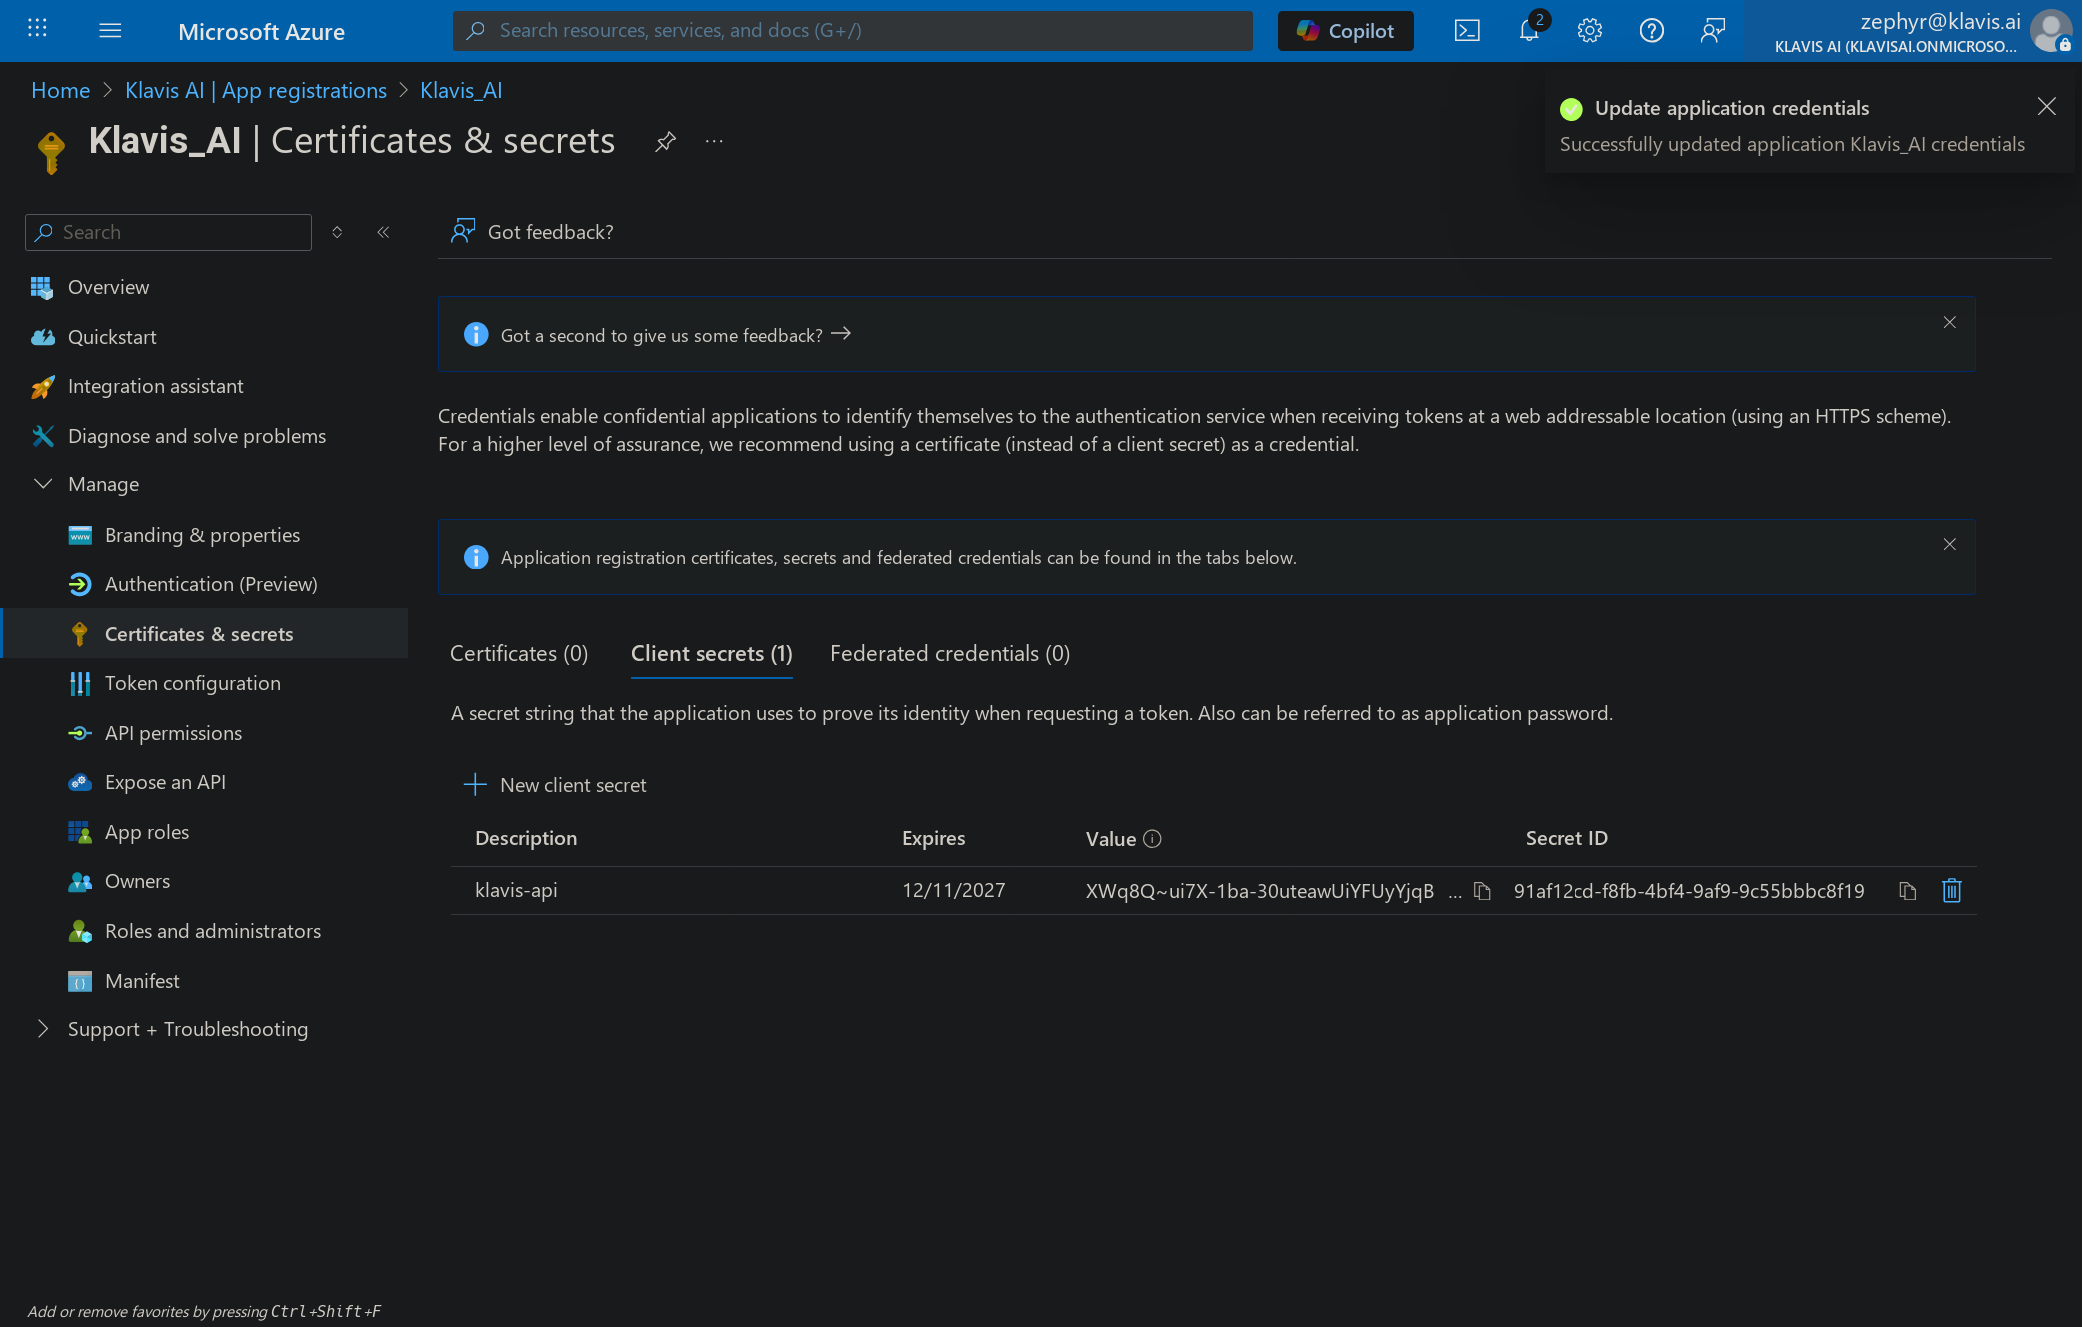
Task: Copy the Secret ID to clipboard
Action: [x=1907, y=891]
